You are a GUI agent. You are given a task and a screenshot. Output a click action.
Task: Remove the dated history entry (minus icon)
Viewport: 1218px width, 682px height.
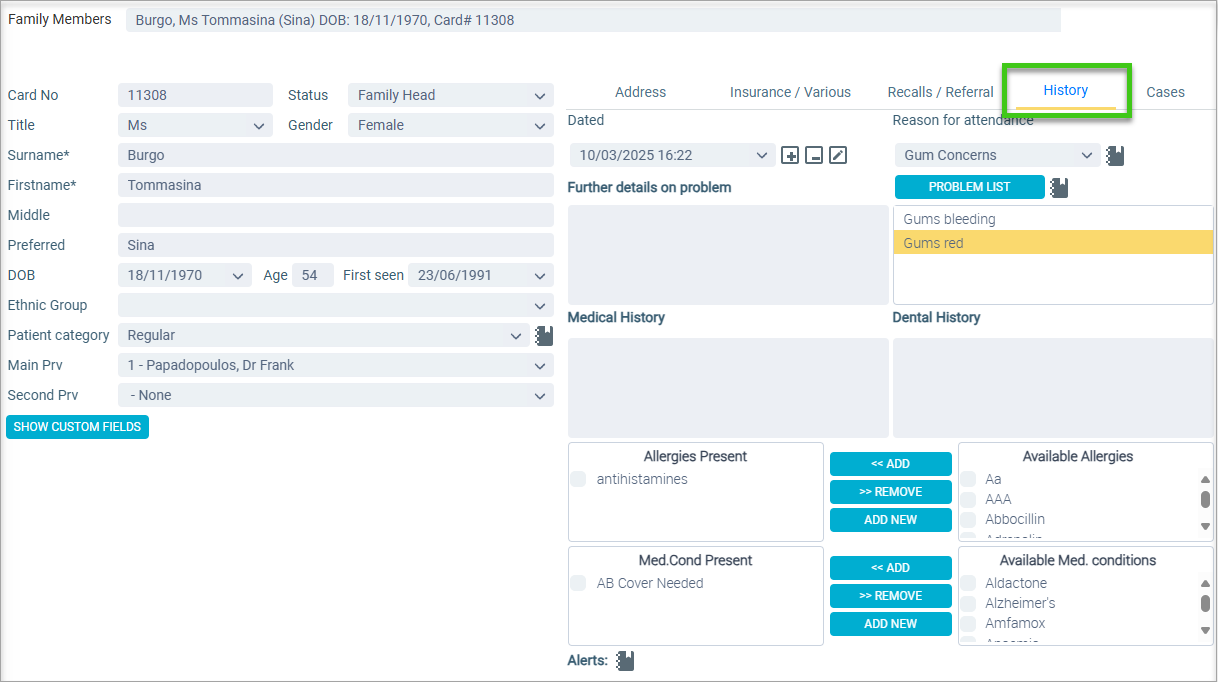pos(814,155)
